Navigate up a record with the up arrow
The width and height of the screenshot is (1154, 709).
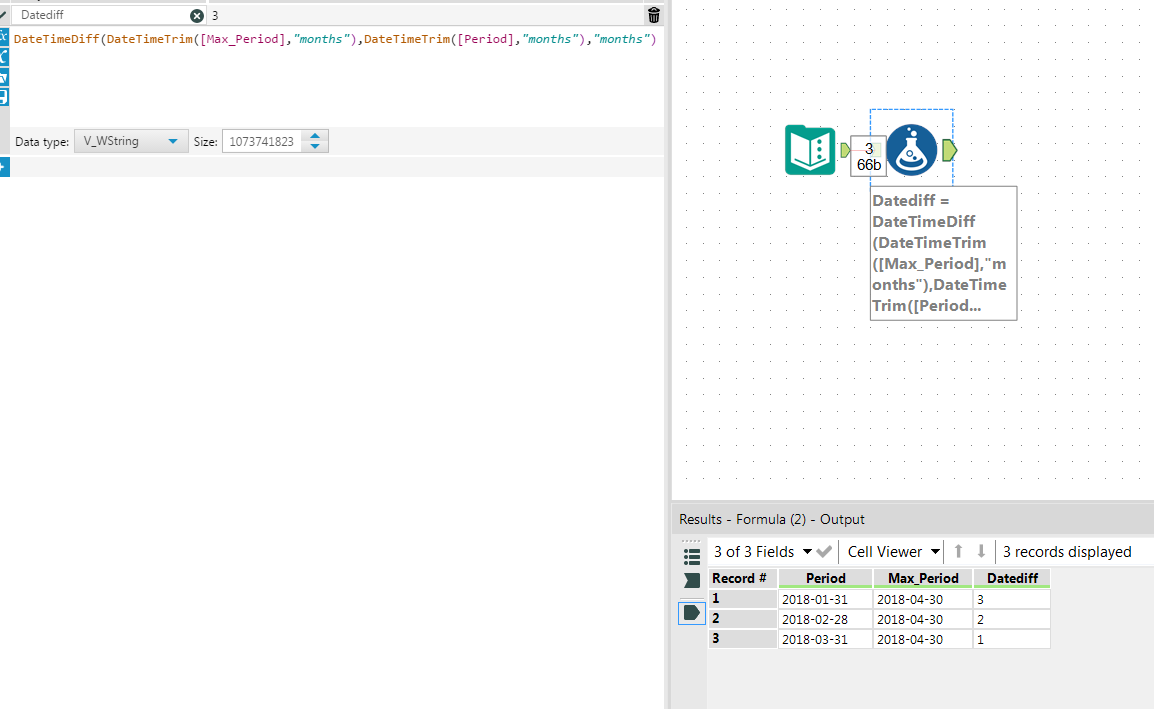pyautogui.click(x=957, y=551)
